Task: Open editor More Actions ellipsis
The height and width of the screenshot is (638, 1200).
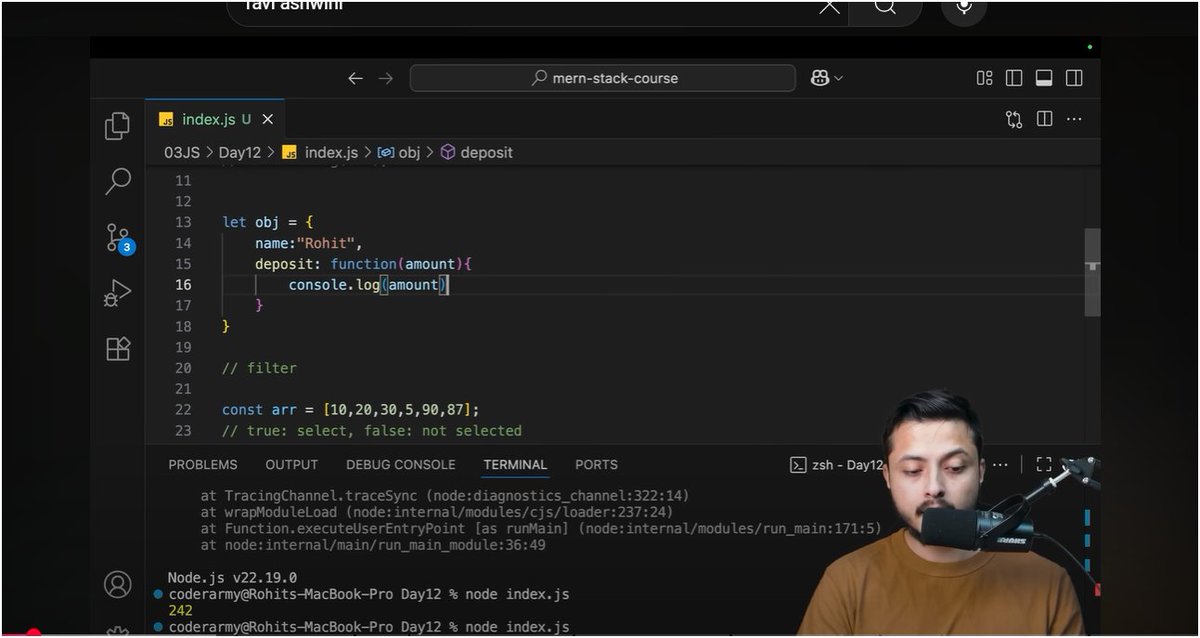Action: [x=1074, y=119]
